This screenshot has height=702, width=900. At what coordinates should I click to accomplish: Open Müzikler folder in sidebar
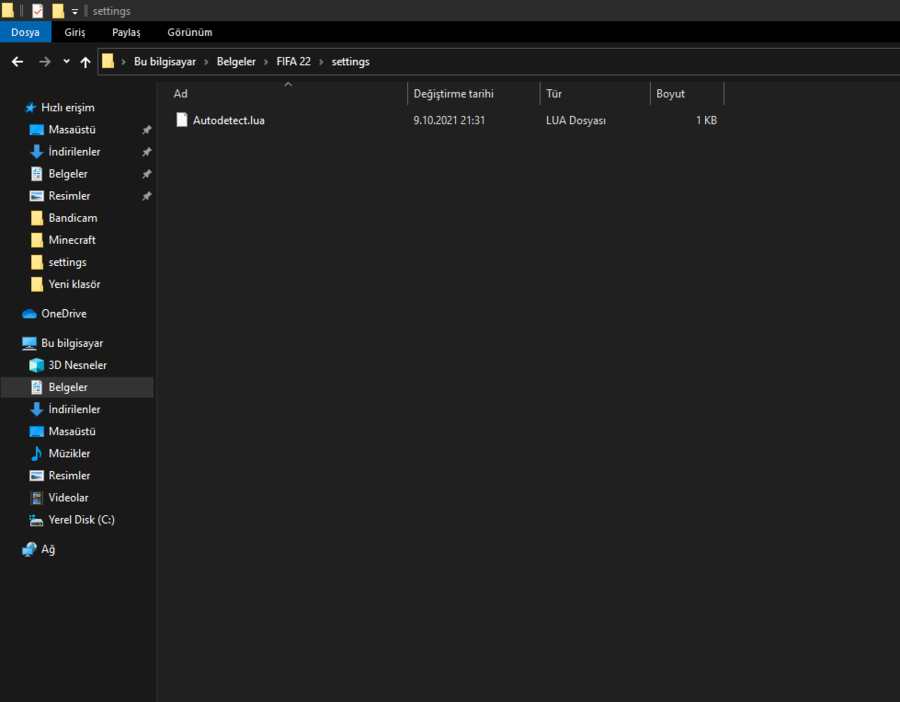pos(69,453)
